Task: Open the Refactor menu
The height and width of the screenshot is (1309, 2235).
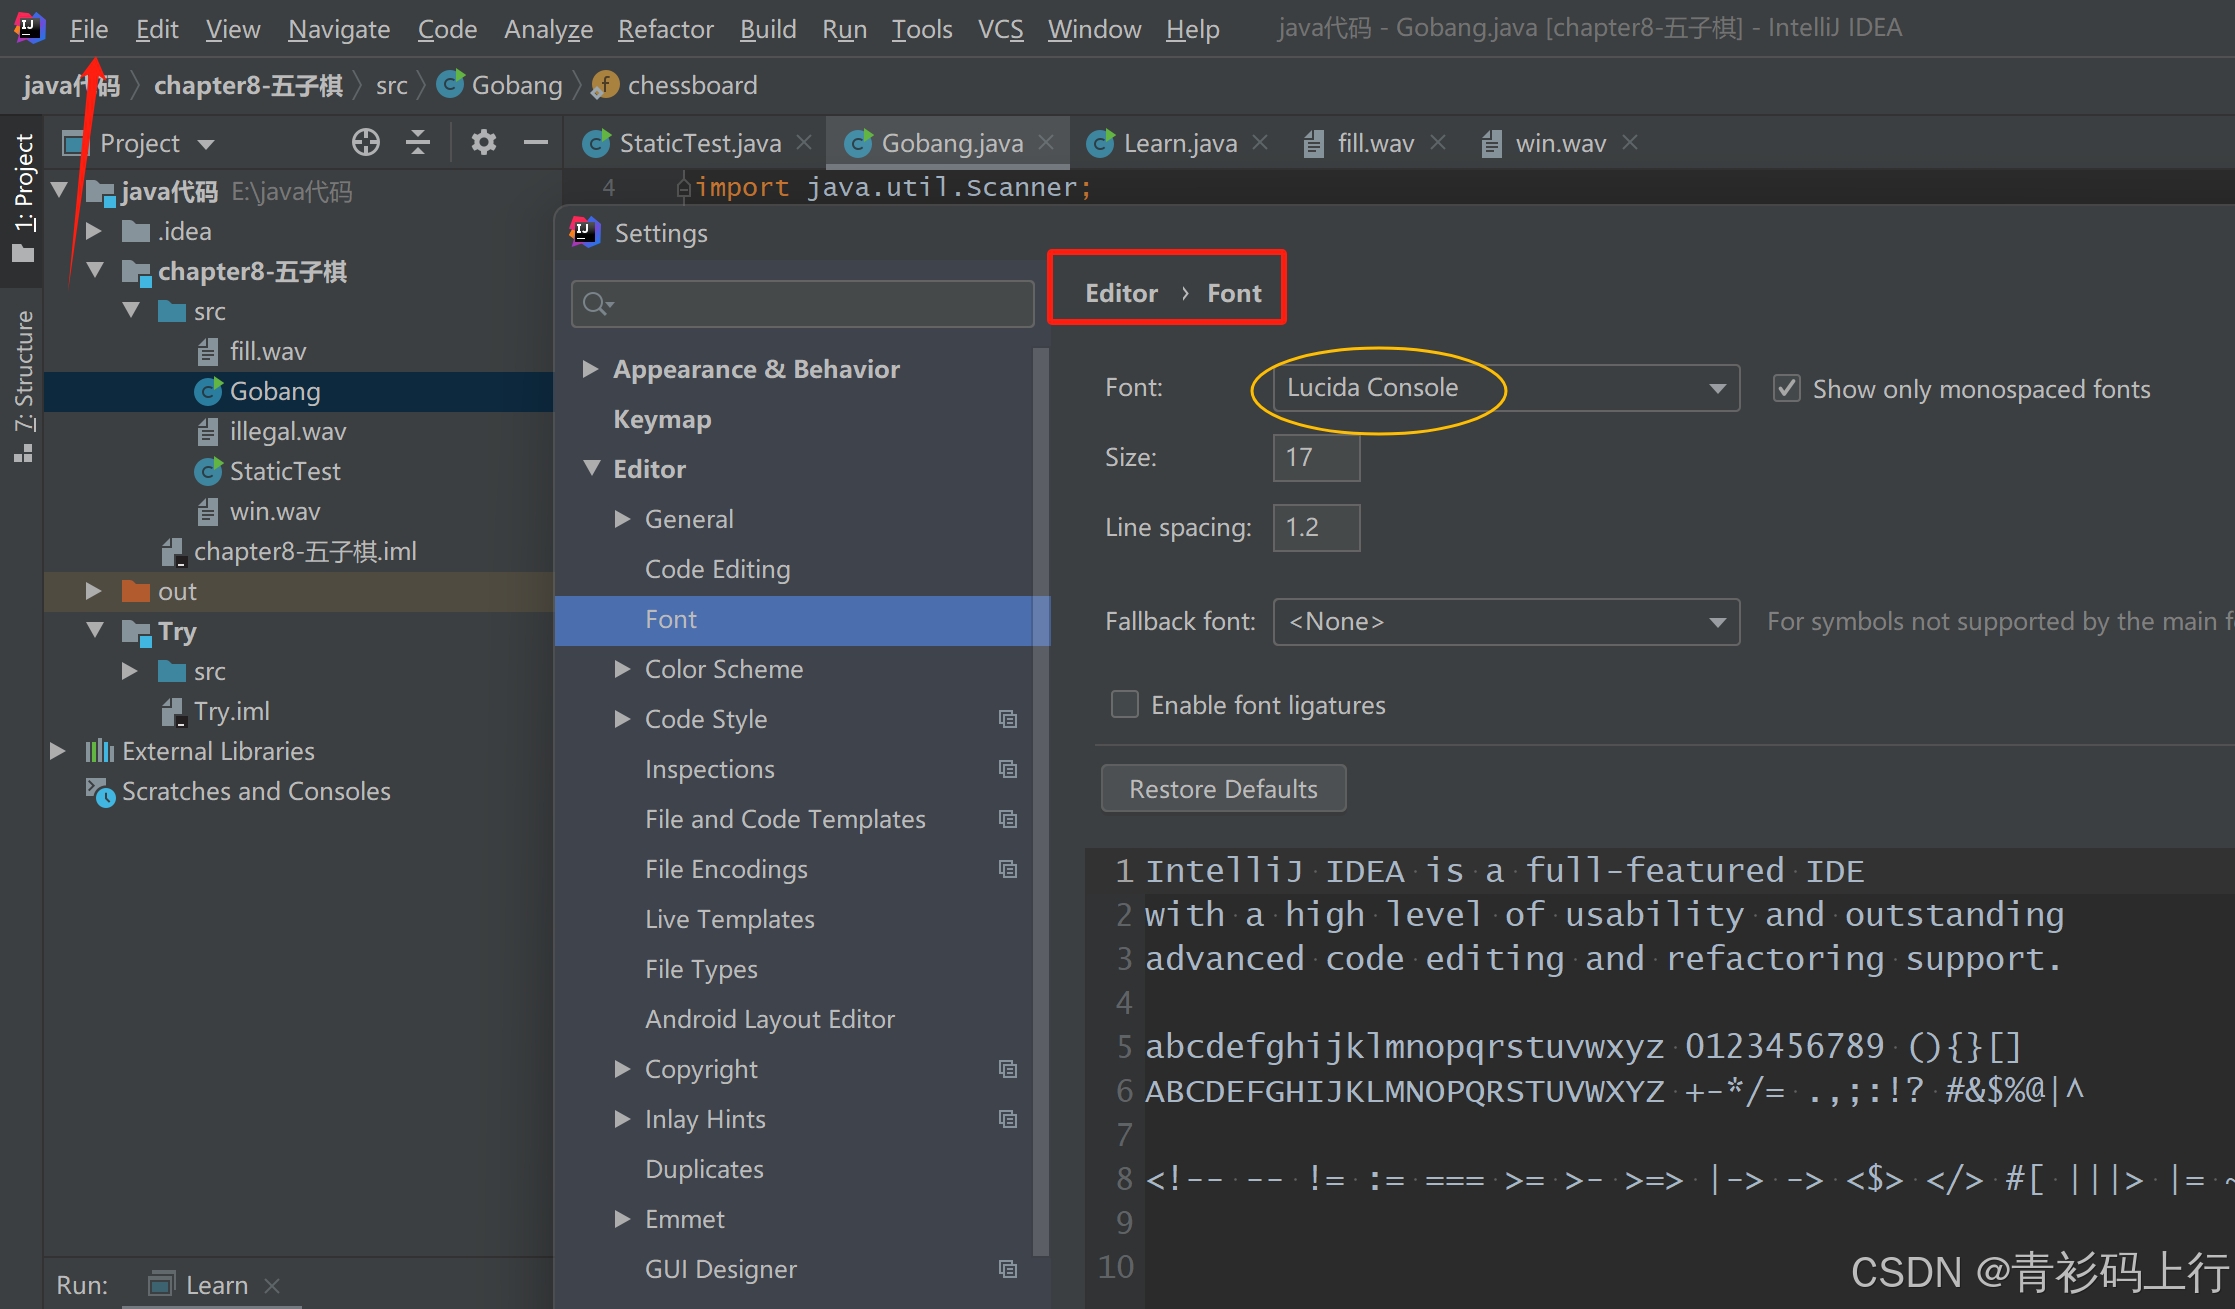Action: (665, 29)
